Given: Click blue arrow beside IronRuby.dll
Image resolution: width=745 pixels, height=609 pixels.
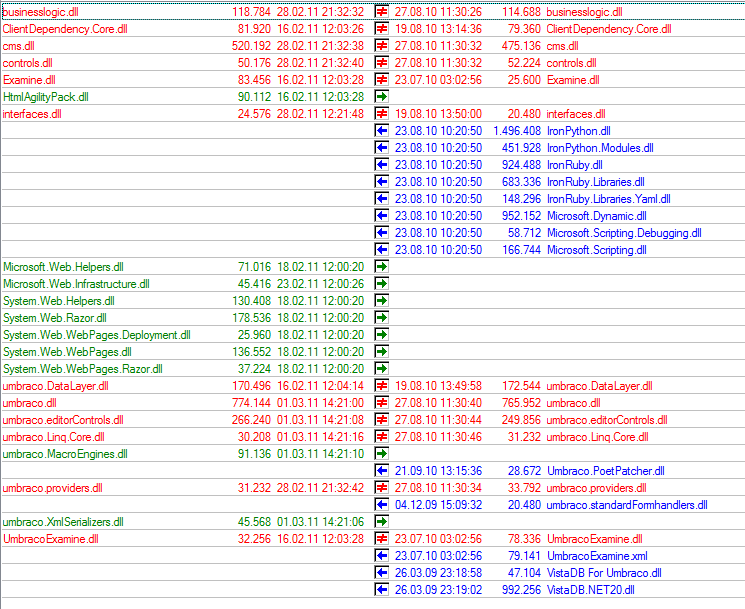Looking at the screenshot, I should 382,164.
